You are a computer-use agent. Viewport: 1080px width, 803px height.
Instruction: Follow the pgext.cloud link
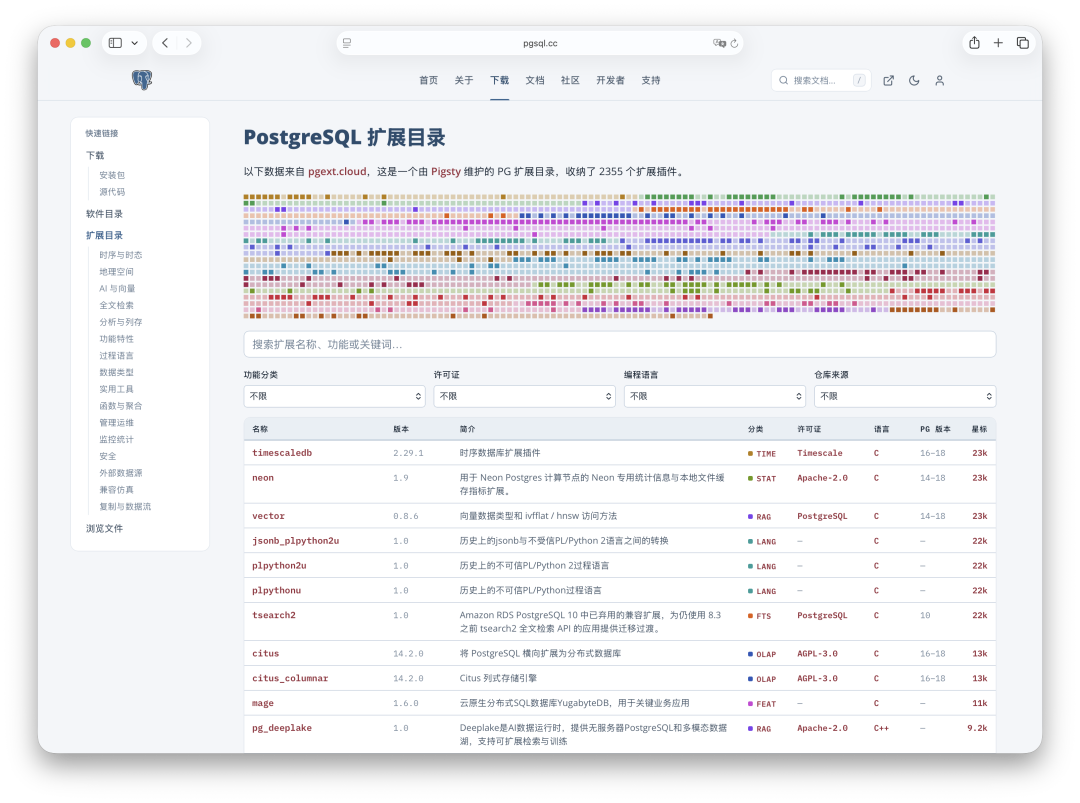[337, 171]
